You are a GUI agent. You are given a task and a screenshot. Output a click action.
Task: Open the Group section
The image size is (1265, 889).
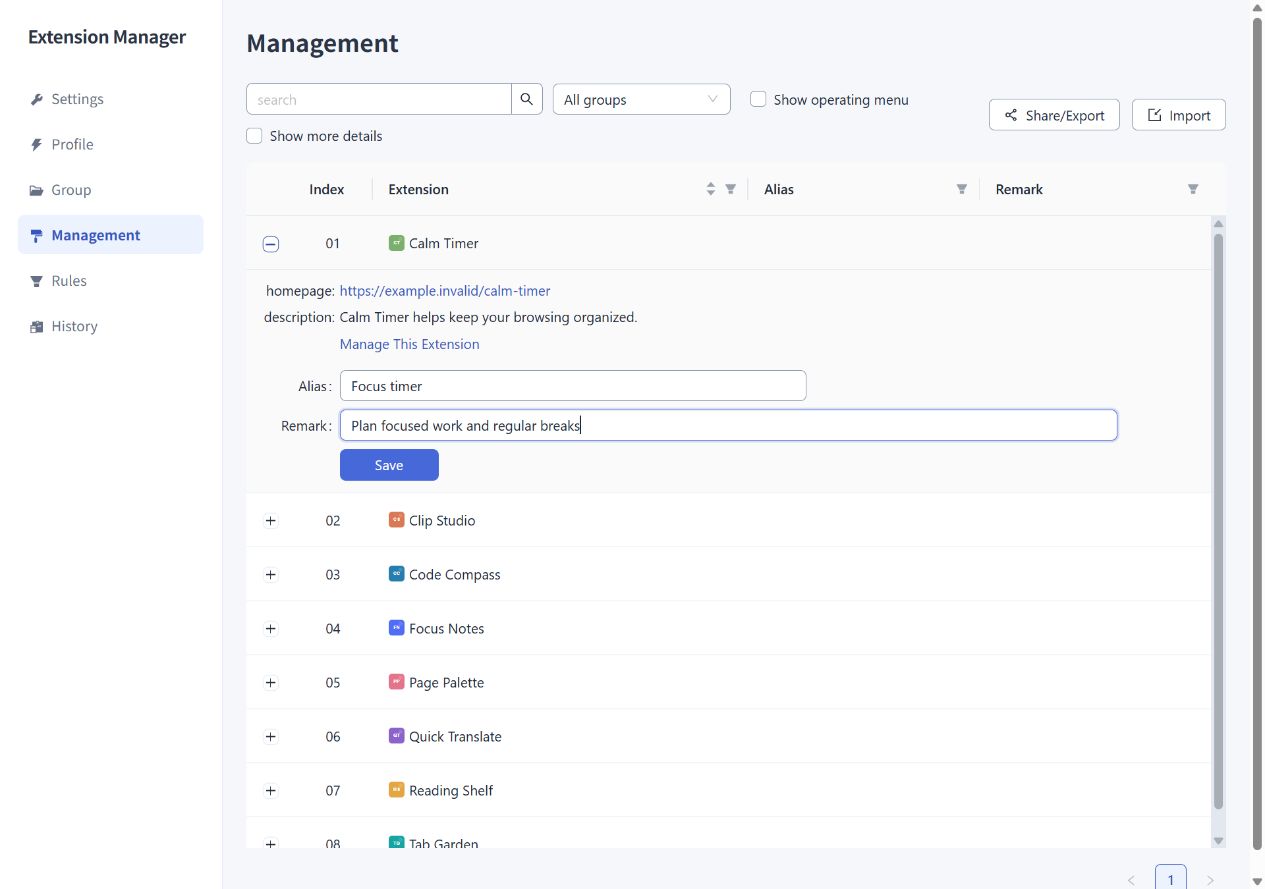pyautogui.click(x=110, y=190)
